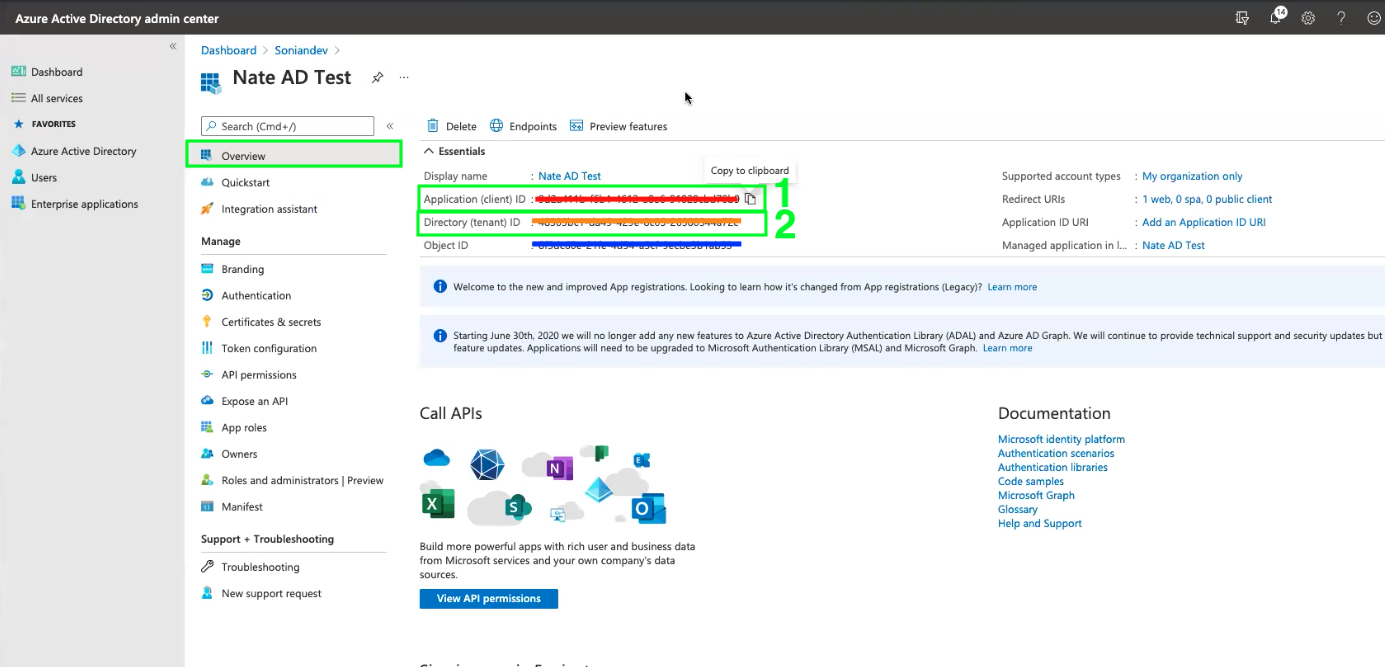This screenshot has width=1385, height=667.
Task: Open Learn more about new App registrations
Action: click(1012, 287)
